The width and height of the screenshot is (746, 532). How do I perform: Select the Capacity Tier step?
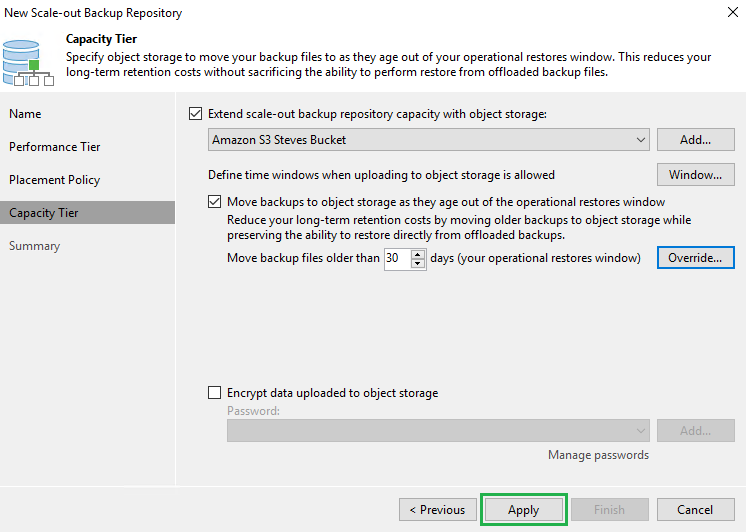44,213
